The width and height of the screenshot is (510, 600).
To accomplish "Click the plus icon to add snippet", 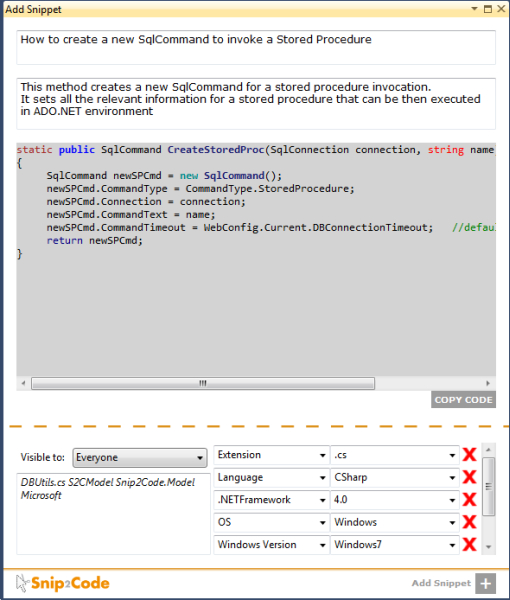I will point(486,584).
